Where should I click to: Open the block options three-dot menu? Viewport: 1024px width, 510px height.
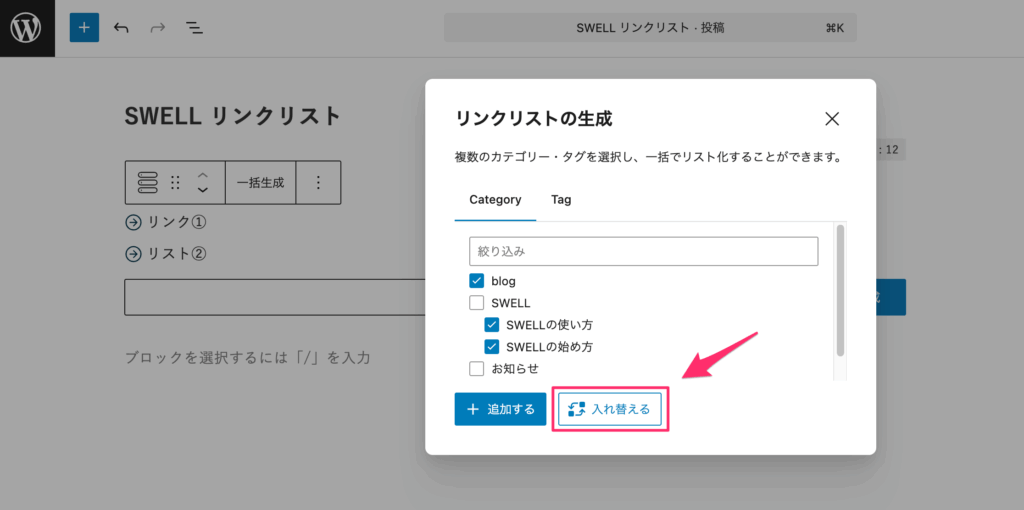click(x=318, y=182)
